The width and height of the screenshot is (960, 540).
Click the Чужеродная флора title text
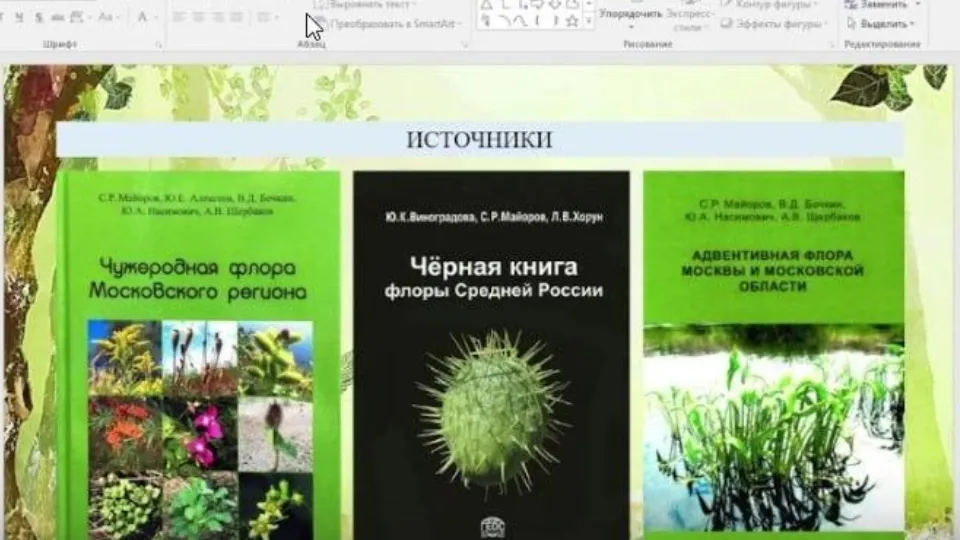[198, 280]
